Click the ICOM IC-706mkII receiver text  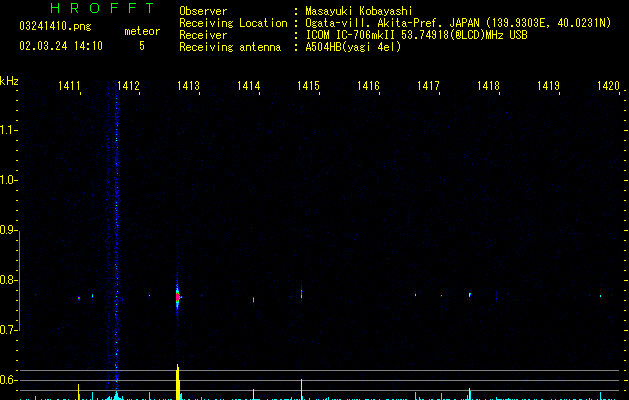click(x=416, y=35)
